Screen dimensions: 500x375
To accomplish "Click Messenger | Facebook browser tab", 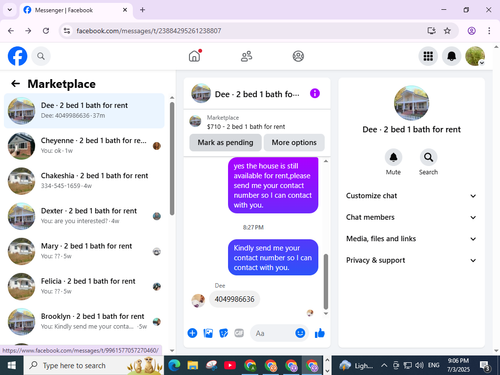I will [x=76, y=10].
